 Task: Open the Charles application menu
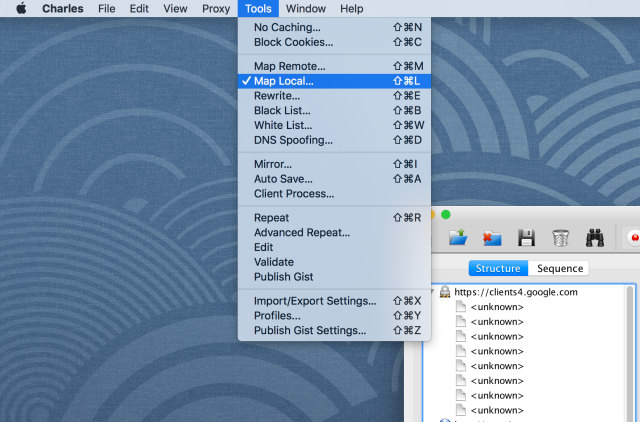(62, 9)
